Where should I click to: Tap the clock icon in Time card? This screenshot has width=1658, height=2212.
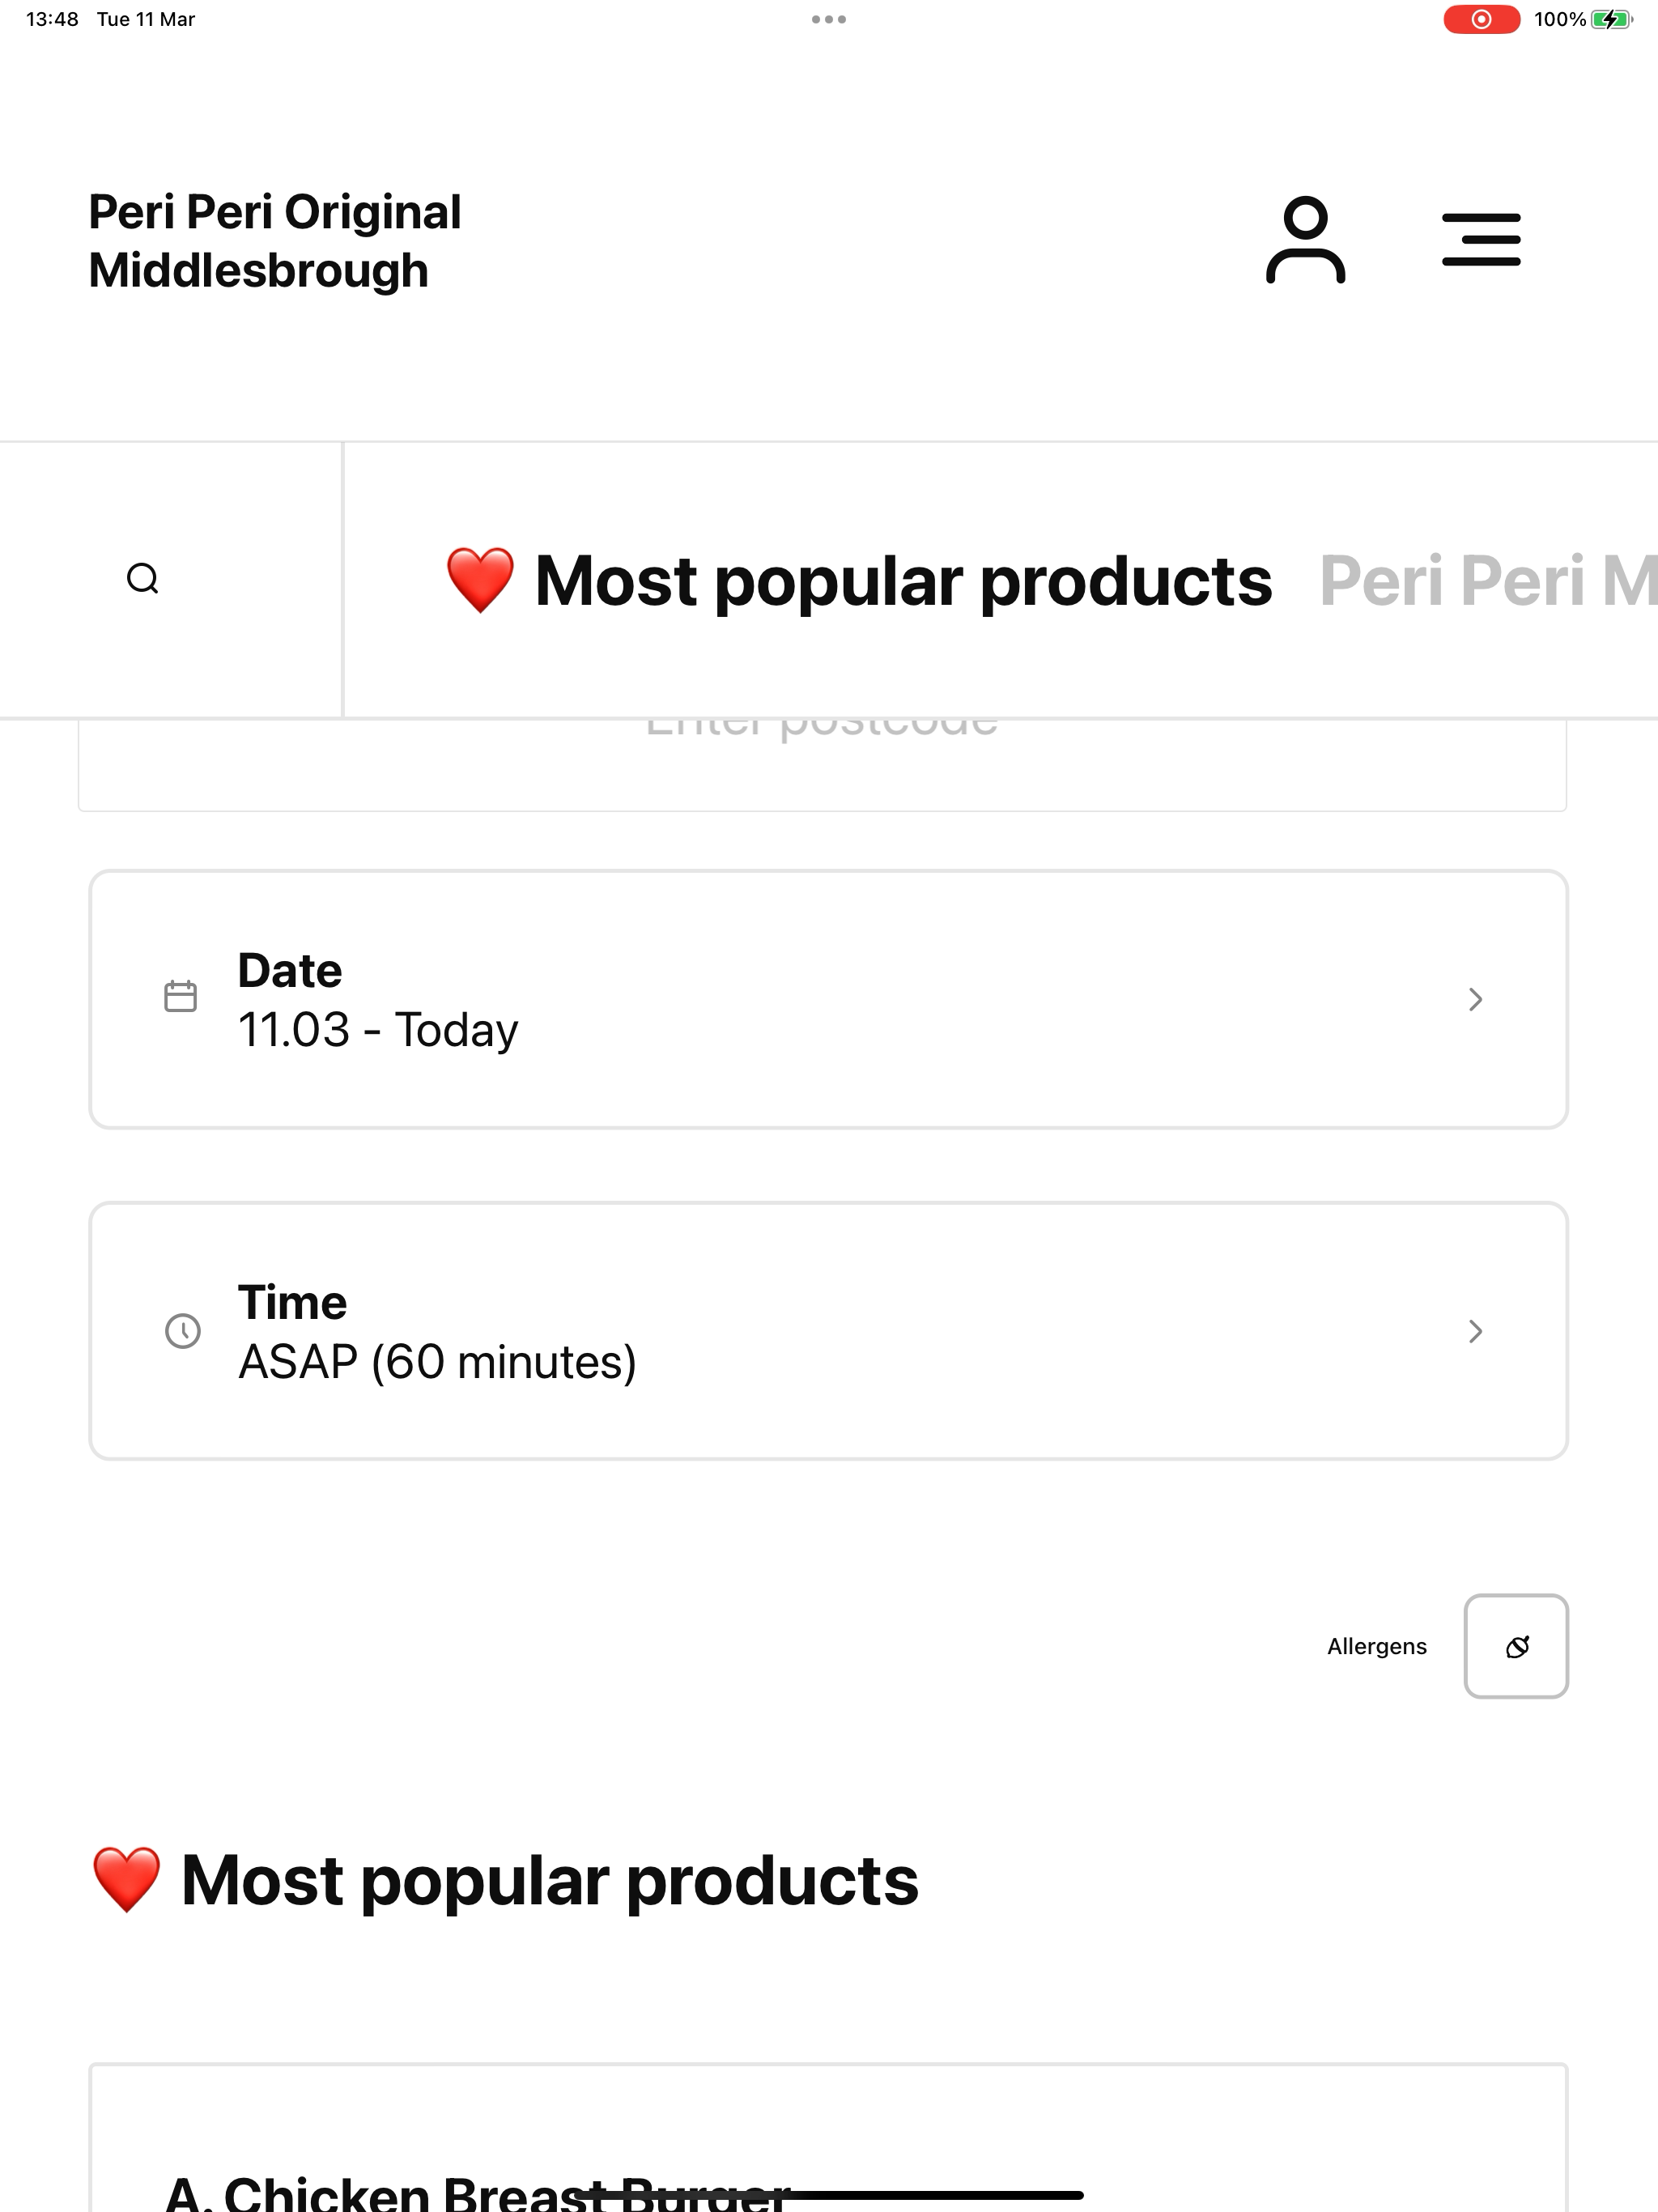point(182,1331)
